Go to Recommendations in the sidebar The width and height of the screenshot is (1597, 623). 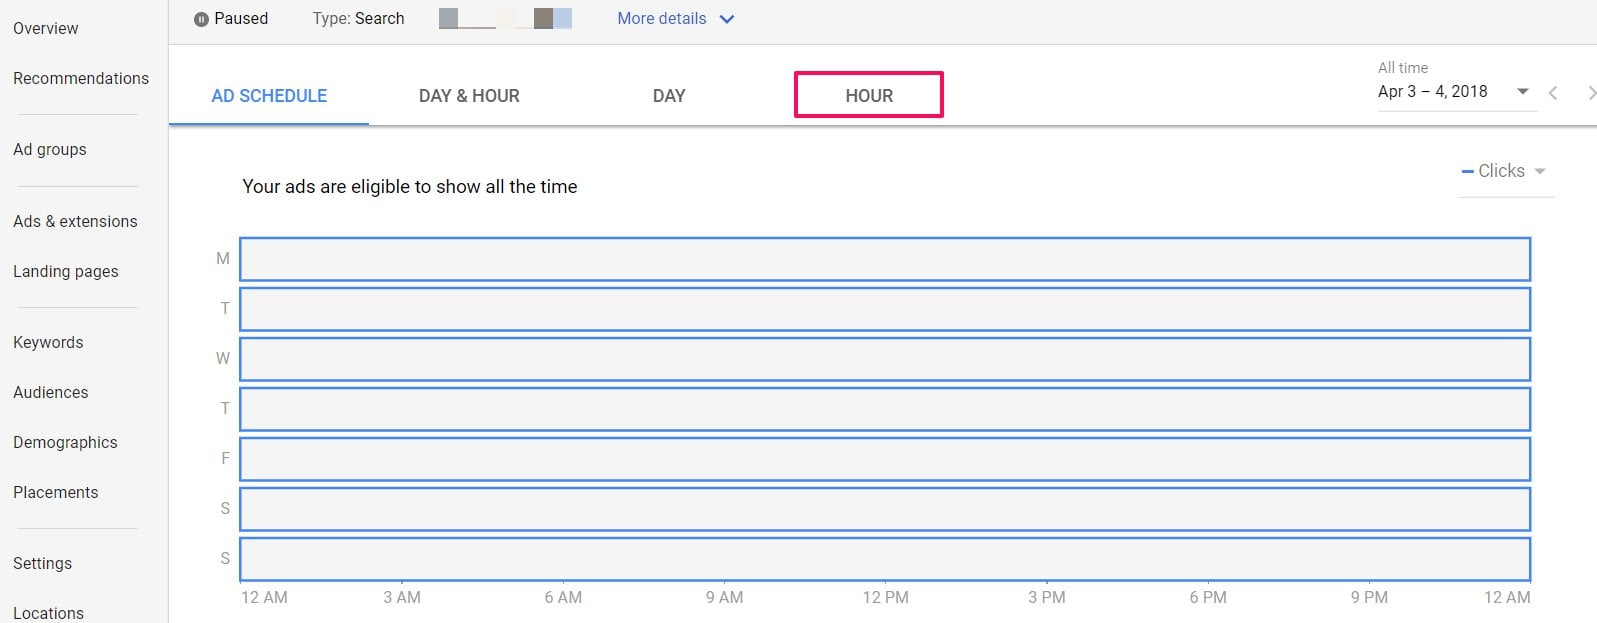coord(81,78)
